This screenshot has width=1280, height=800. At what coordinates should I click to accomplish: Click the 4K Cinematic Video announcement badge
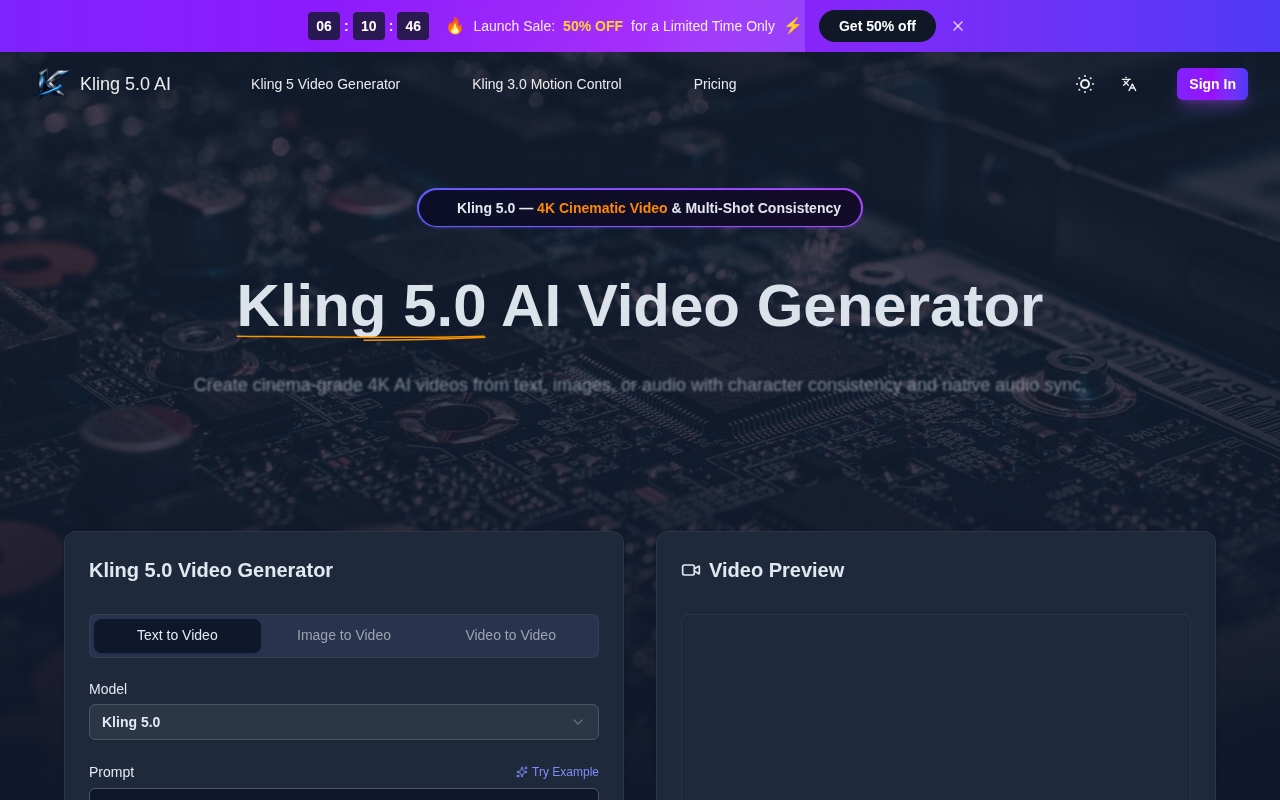coord(640,208)
